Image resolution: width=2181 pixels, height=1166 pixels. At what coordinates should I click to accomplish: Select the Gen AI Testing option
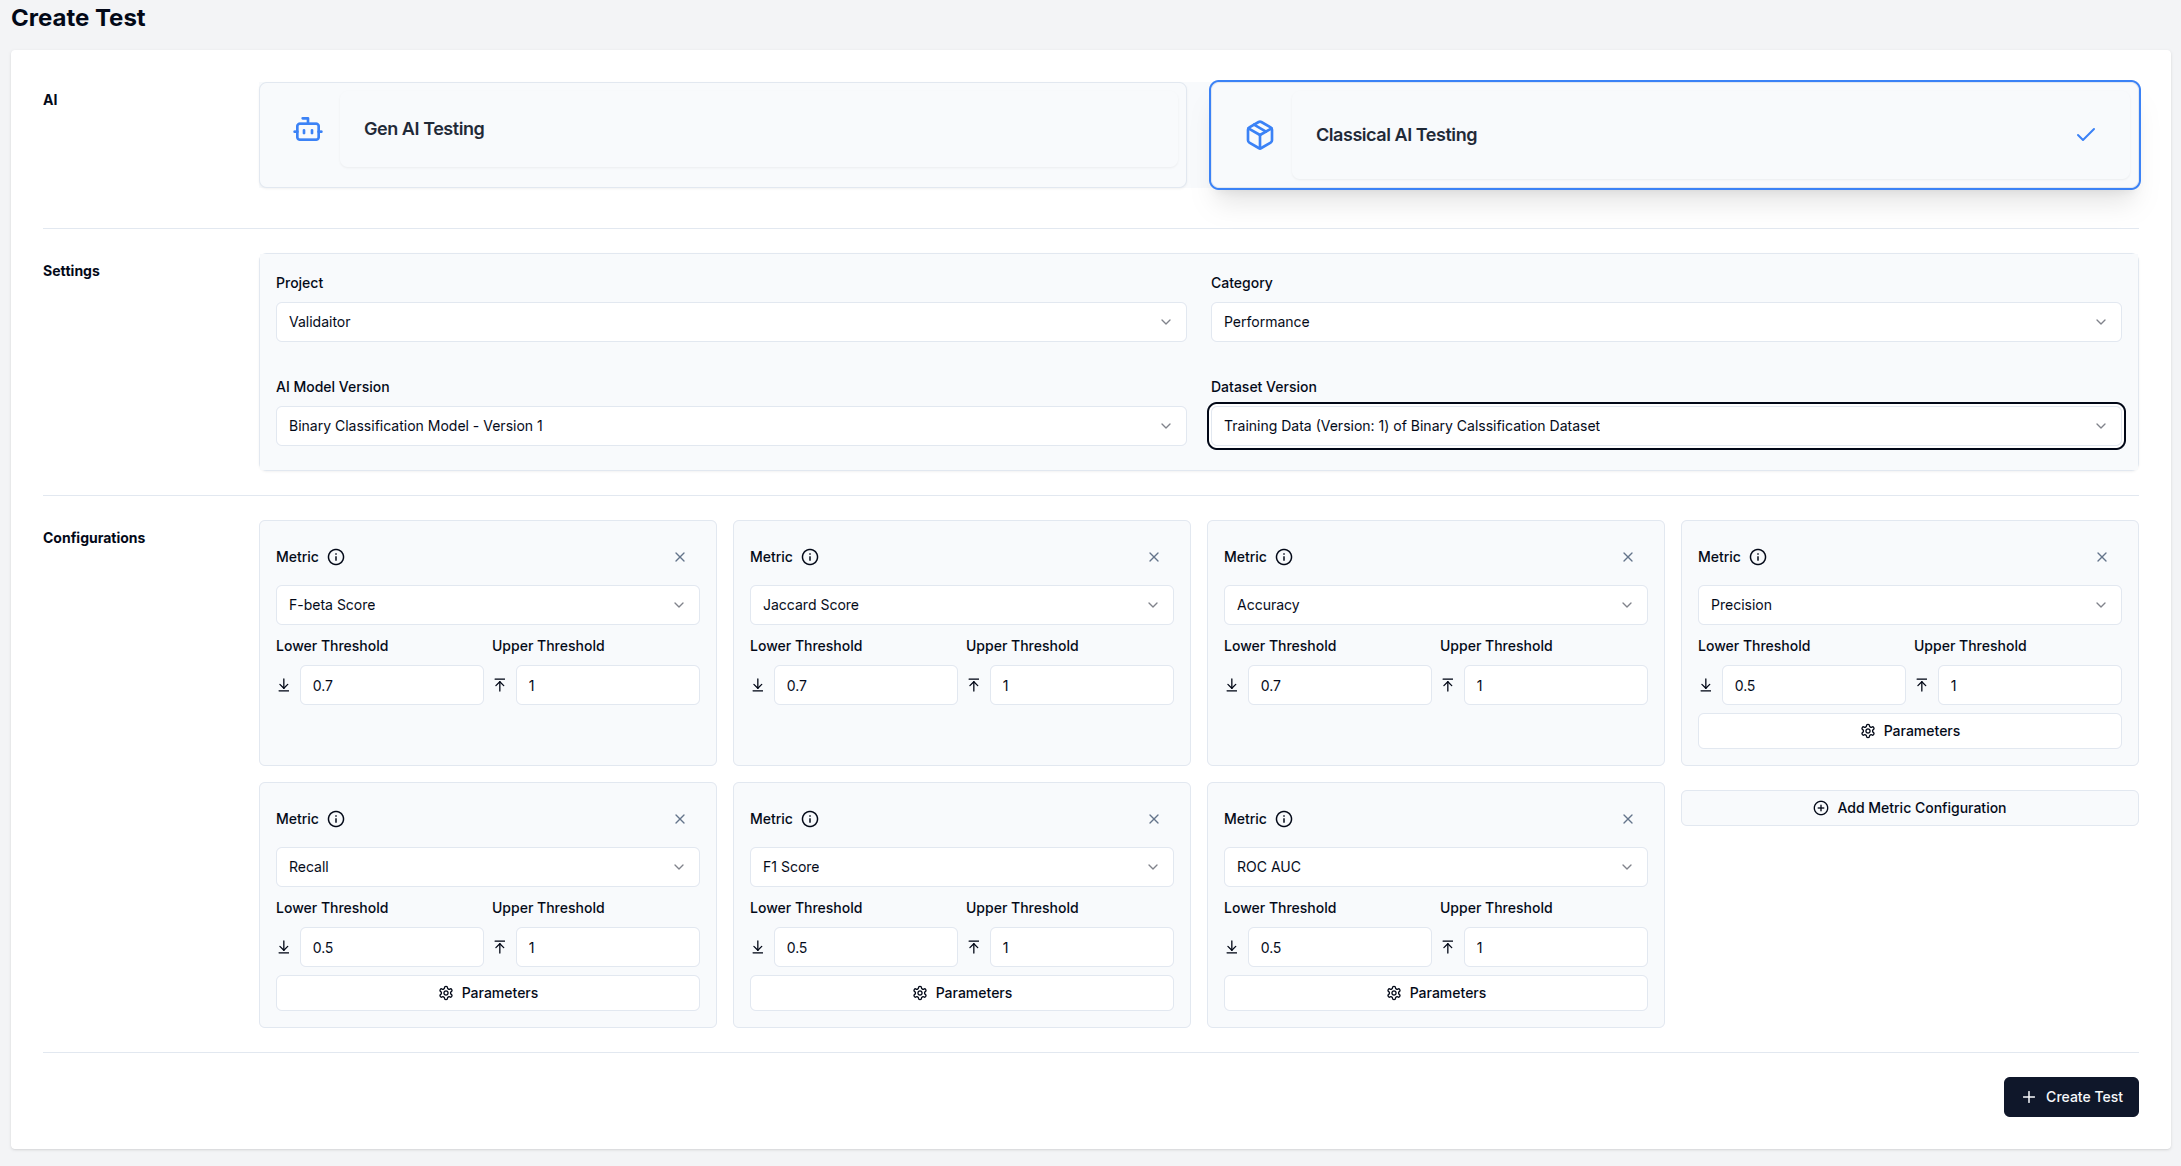tap(722, 134)
